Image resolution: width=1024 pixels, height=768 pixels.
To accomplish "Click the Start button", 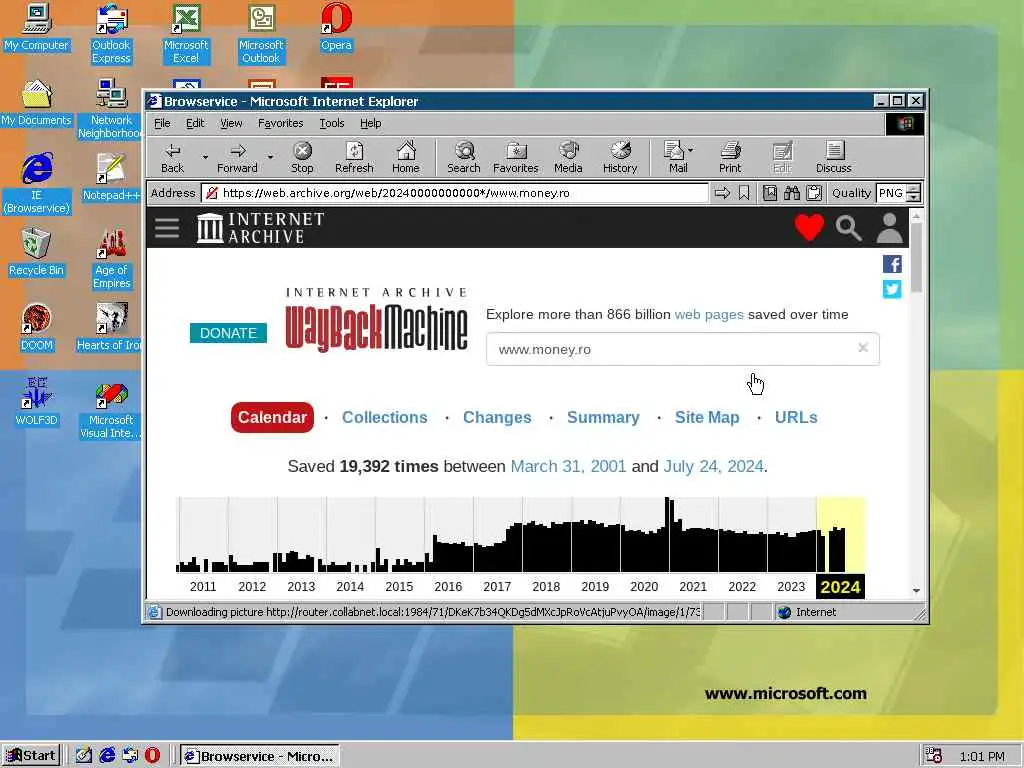I will pyautogui.click(x=31, y=756).
